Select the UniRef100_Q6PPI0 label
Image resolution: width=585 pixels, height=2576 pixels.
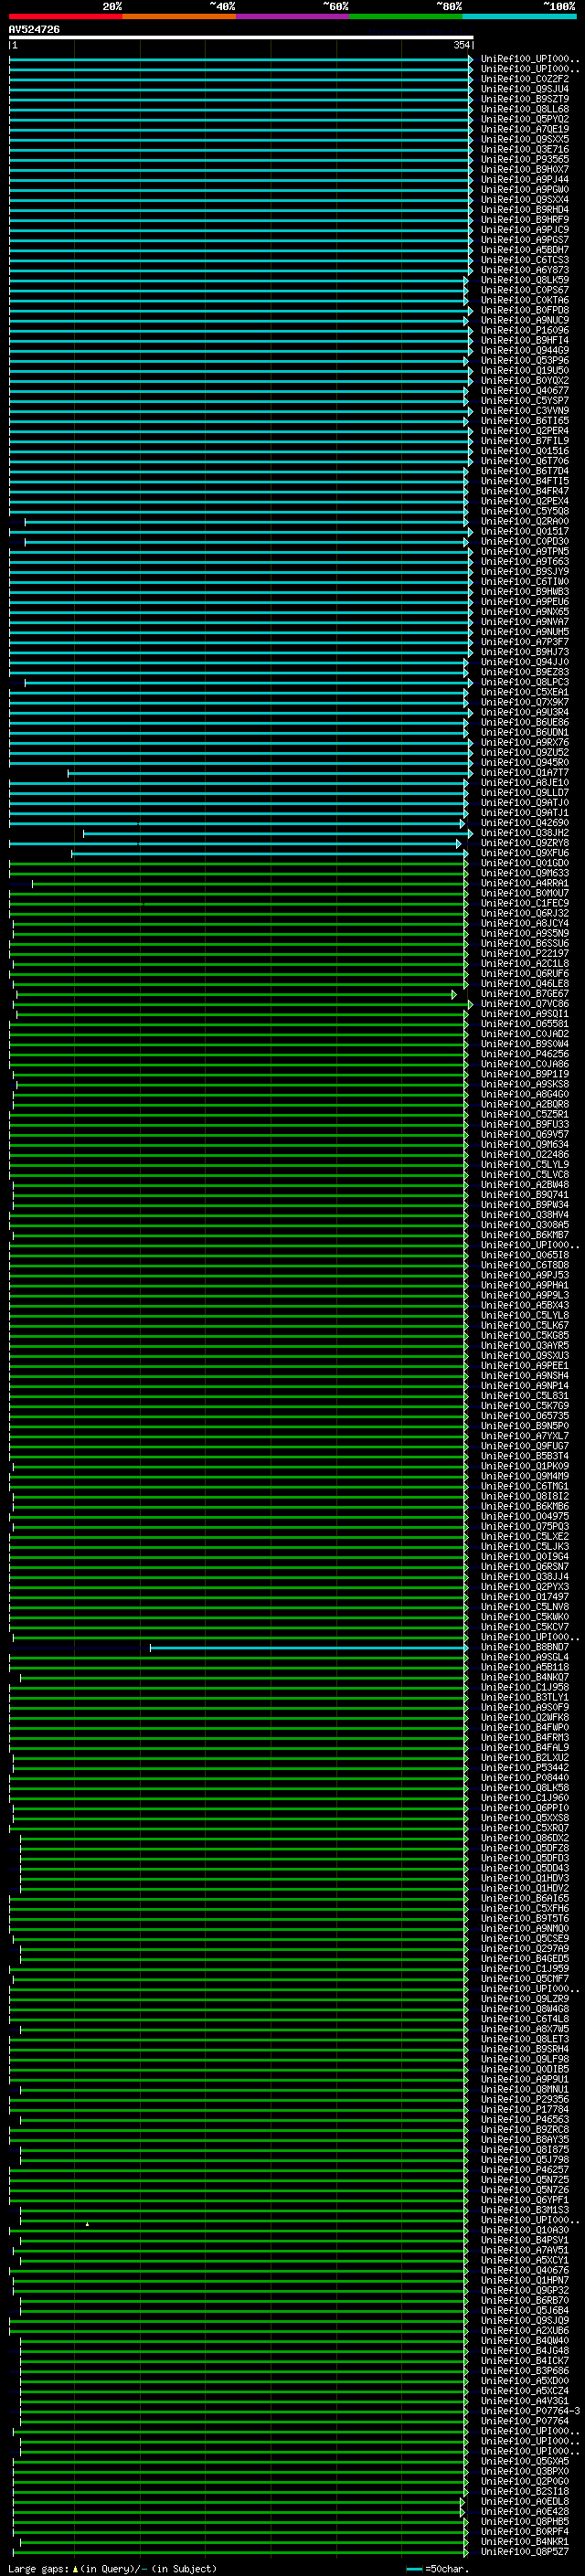click(524, 1808)
